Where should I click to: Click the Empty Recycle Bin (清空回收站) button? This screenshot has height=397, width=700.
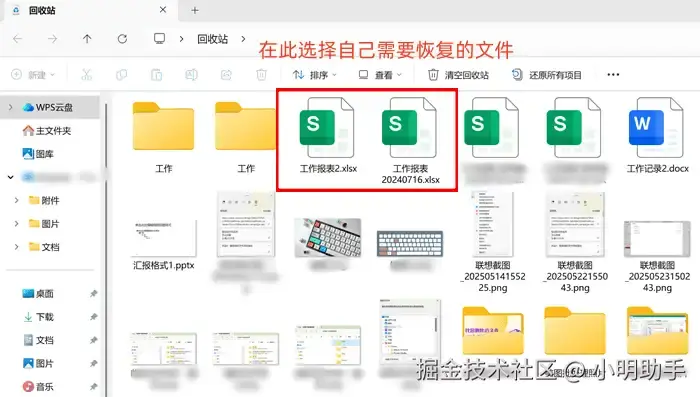tap(458, 75)
